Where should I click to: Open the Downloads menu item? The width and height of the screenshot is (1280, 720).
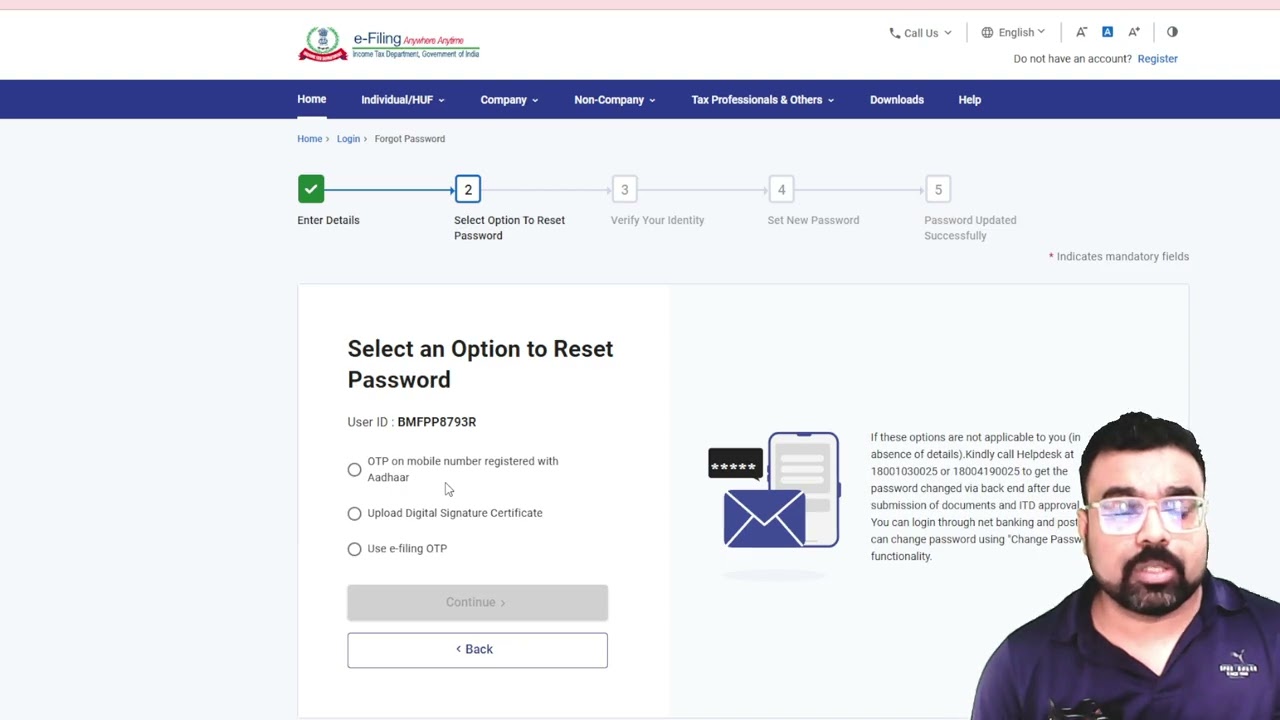tap(897, 100)
